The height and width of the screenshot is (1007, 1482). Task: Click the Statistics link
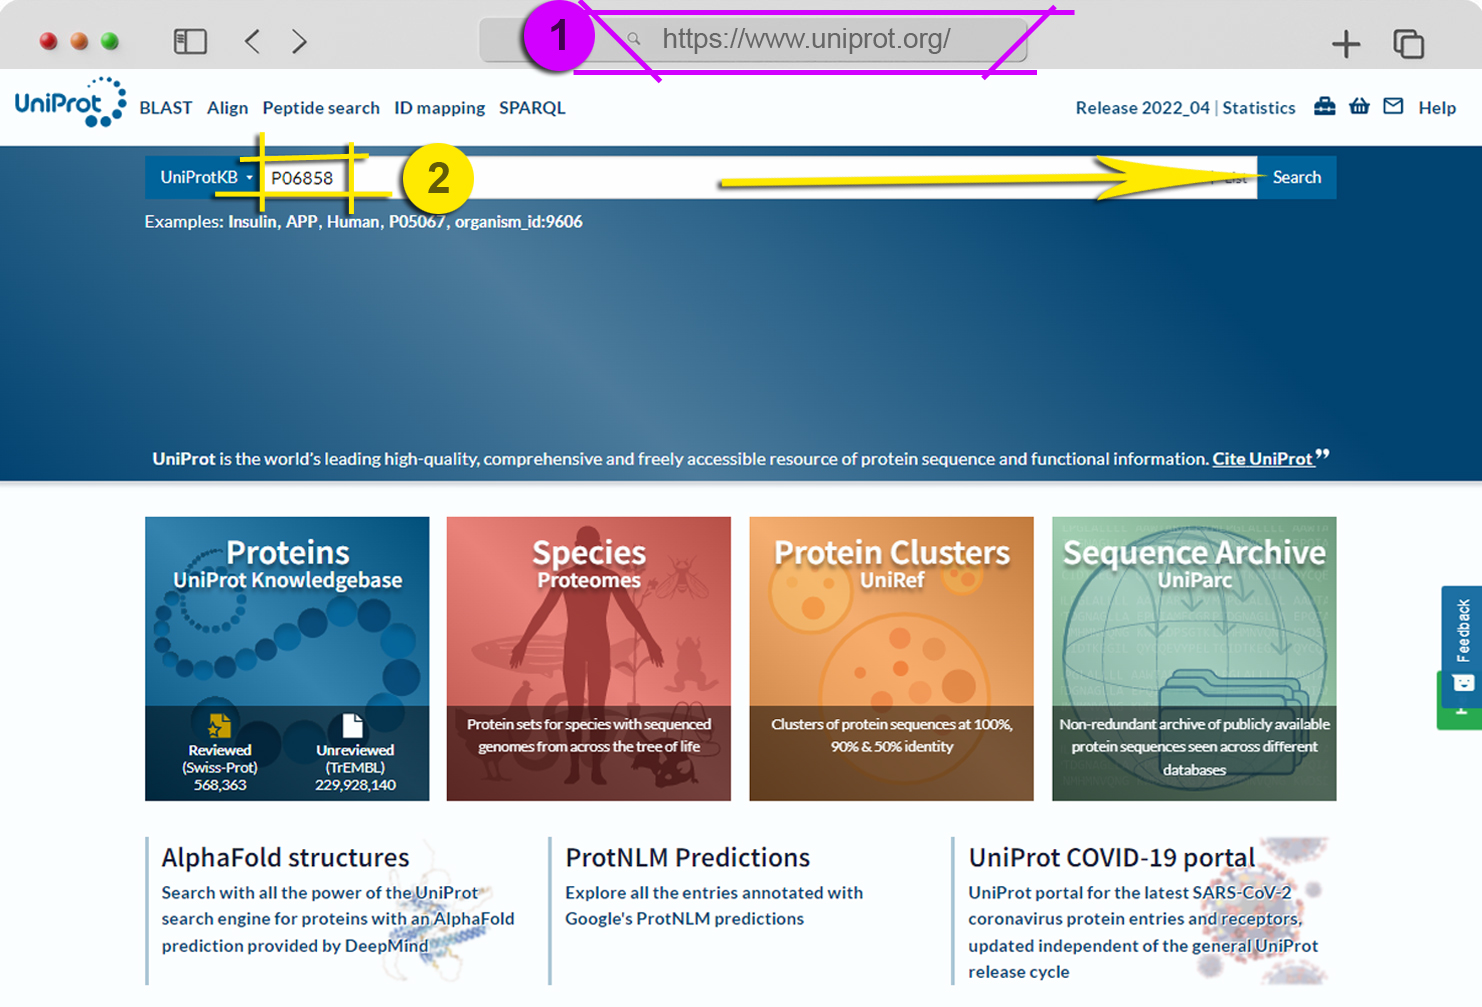(x=1258, y=108)
